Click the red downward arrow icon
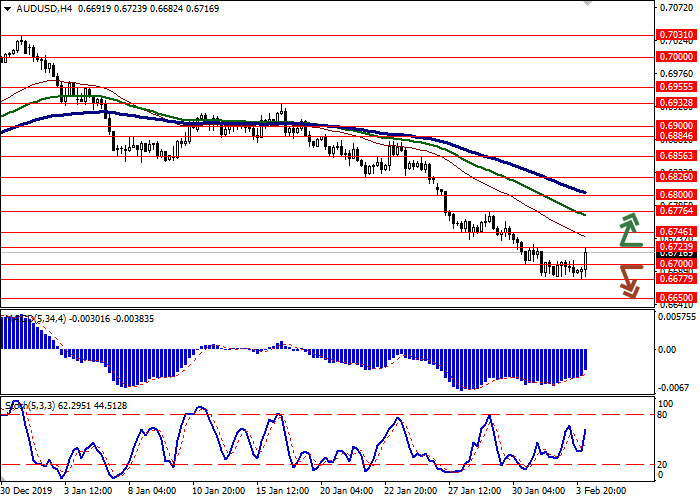The image size is (700, 500). [x=629, y=280]
